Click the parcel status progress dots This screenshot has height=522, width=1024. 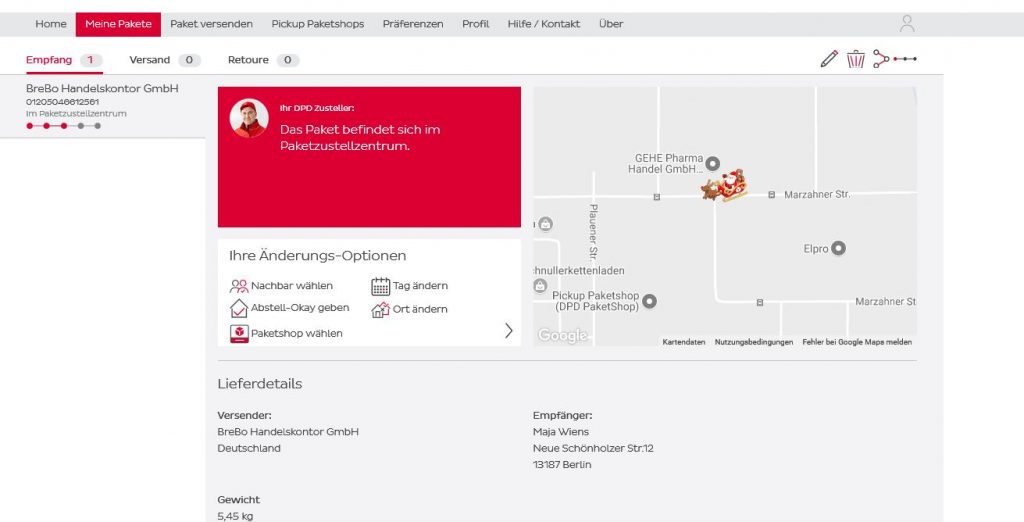pos(63,126)
